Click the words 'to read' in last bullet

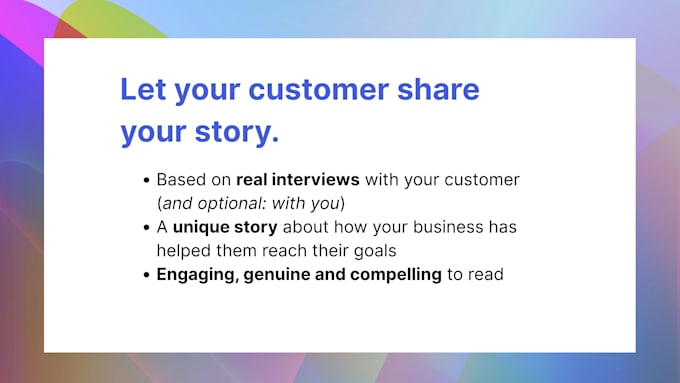[x=475, y=275]
